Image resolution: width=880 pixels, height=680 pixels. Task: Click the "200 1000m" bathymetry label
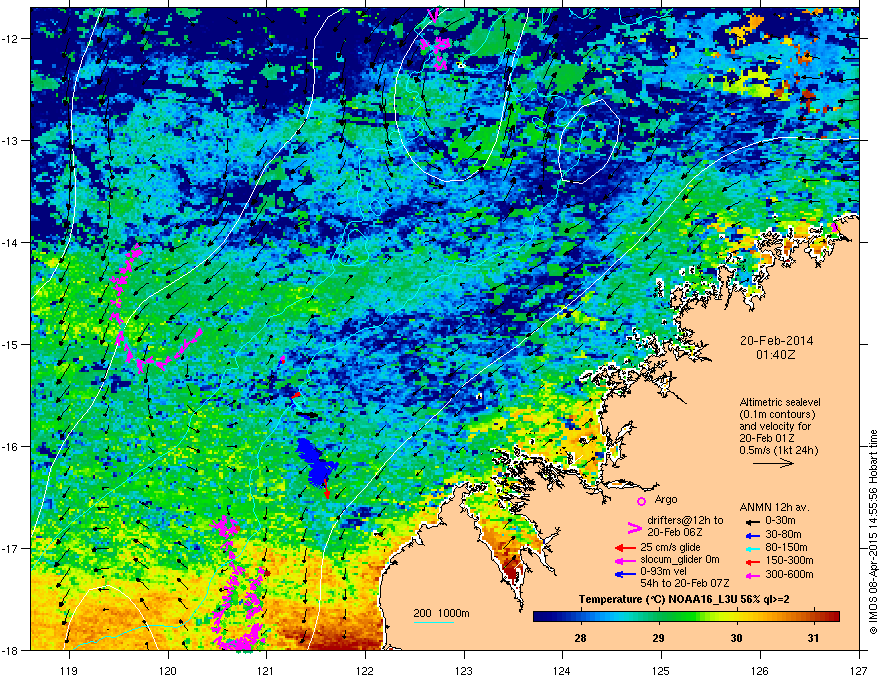click(x=441, y=613)
